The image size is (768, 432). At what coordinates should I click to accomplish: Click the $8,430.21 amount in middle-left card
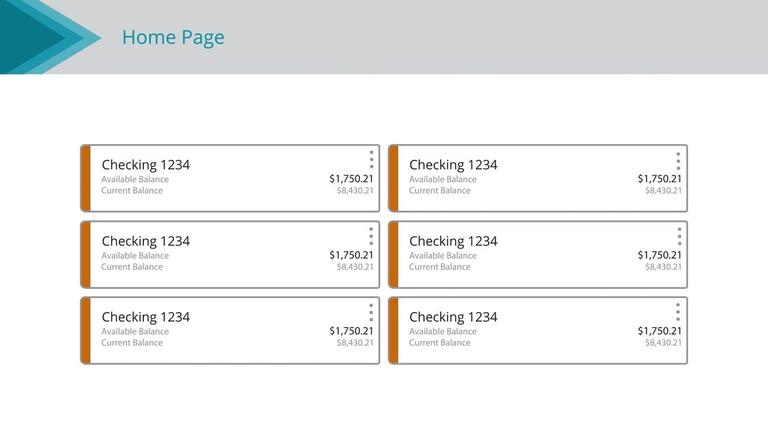(355, 267)
